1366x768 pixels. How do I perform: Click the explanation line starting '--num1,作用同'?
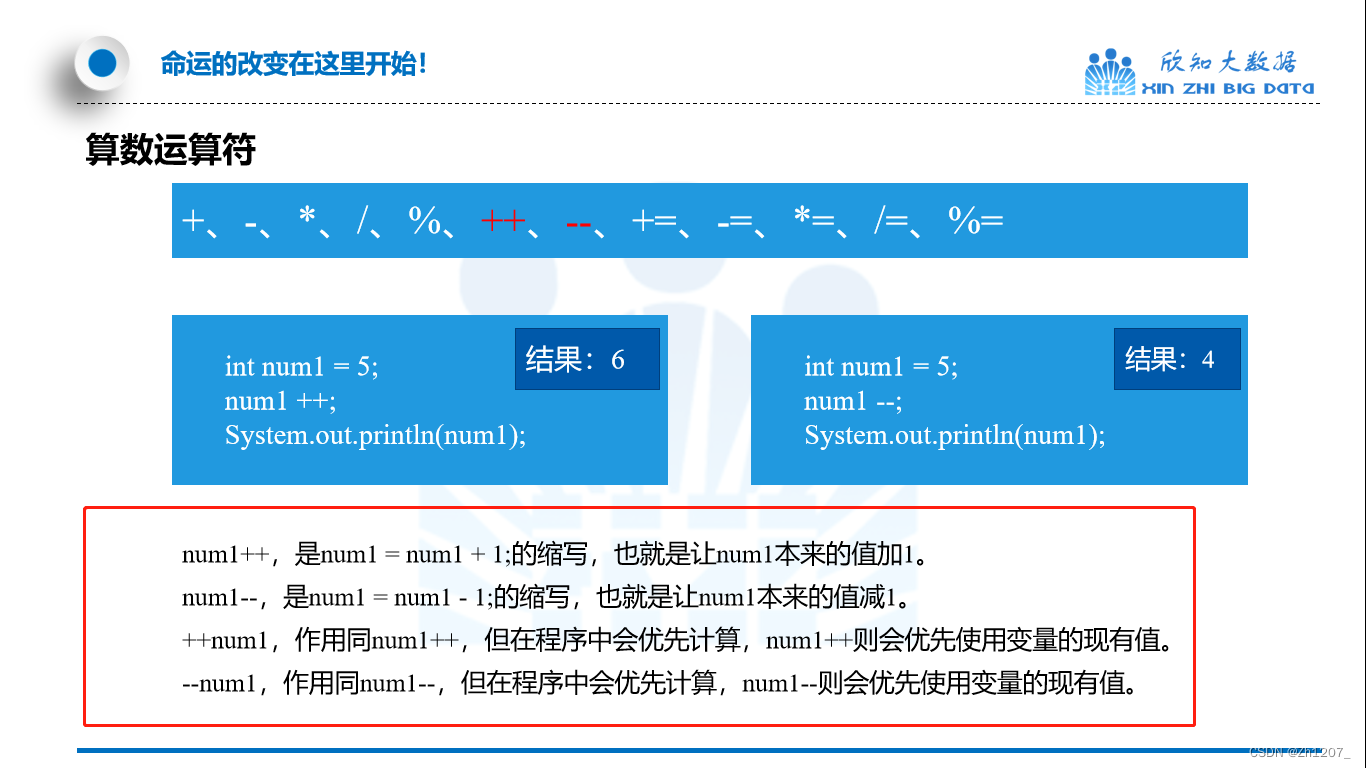click(659, 683)
